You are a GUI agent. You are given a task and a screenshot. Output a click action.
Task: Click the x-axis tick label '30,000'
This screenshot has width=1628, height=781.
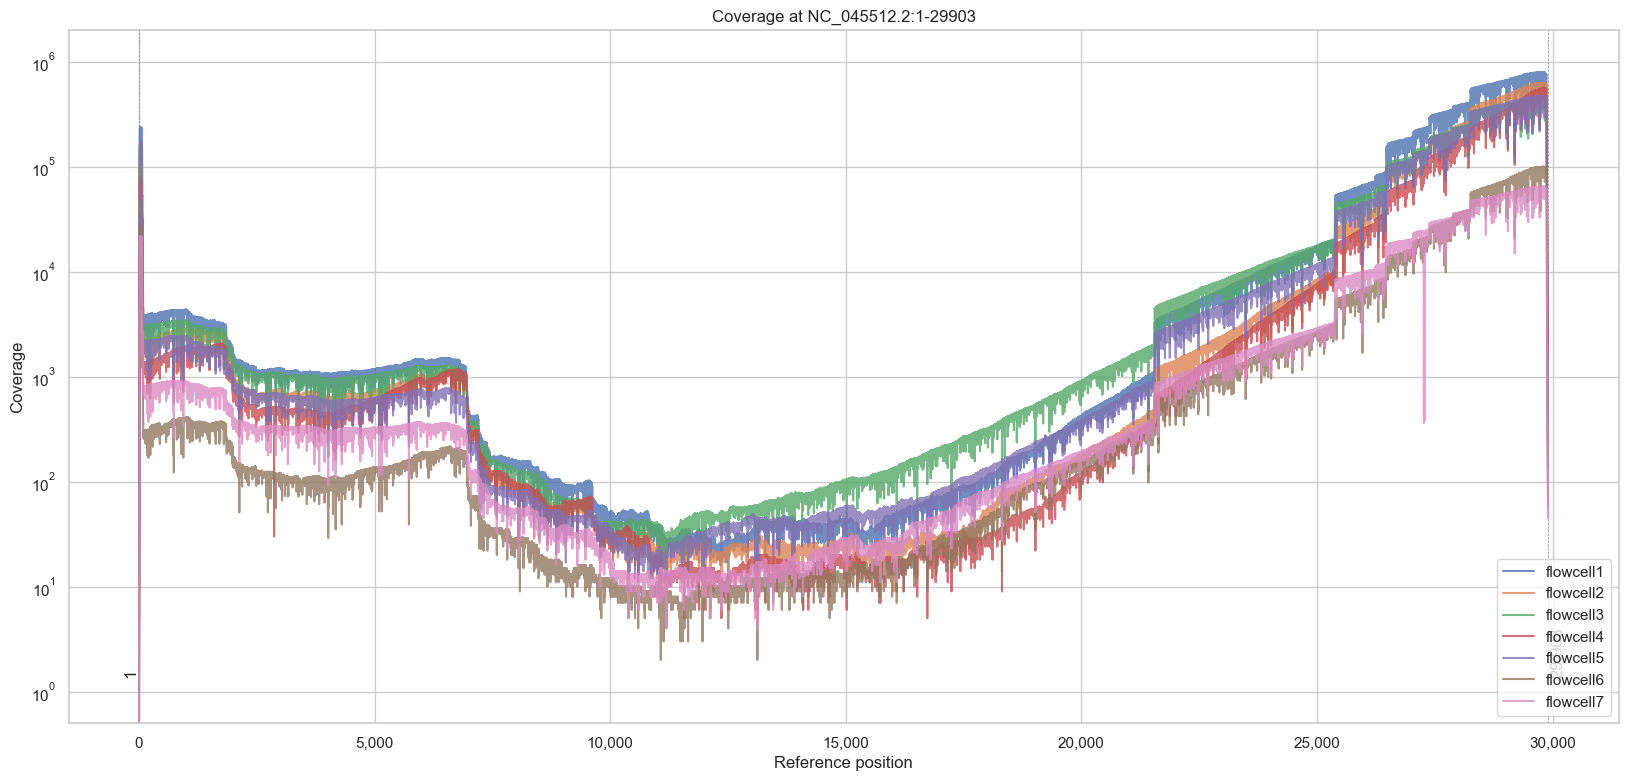(1552, 743)
